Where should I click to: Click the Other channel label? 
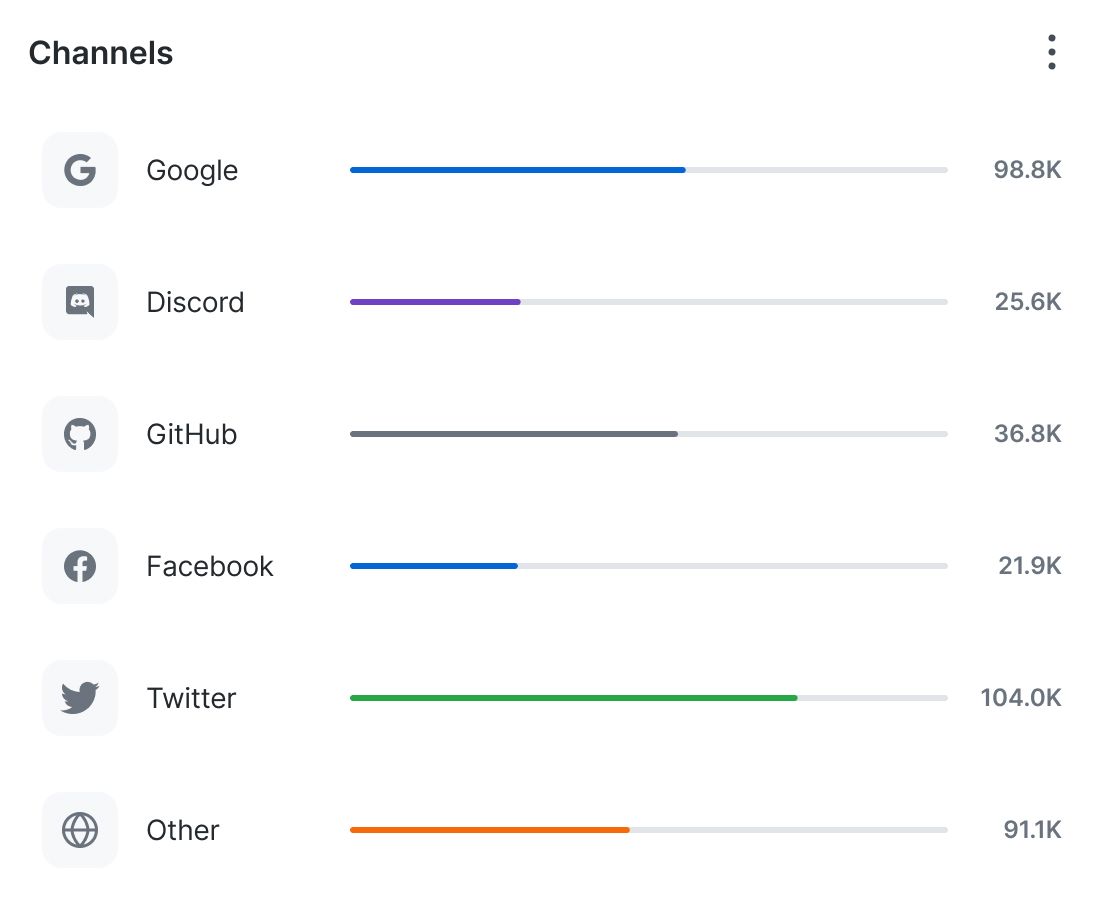(183, 830)
